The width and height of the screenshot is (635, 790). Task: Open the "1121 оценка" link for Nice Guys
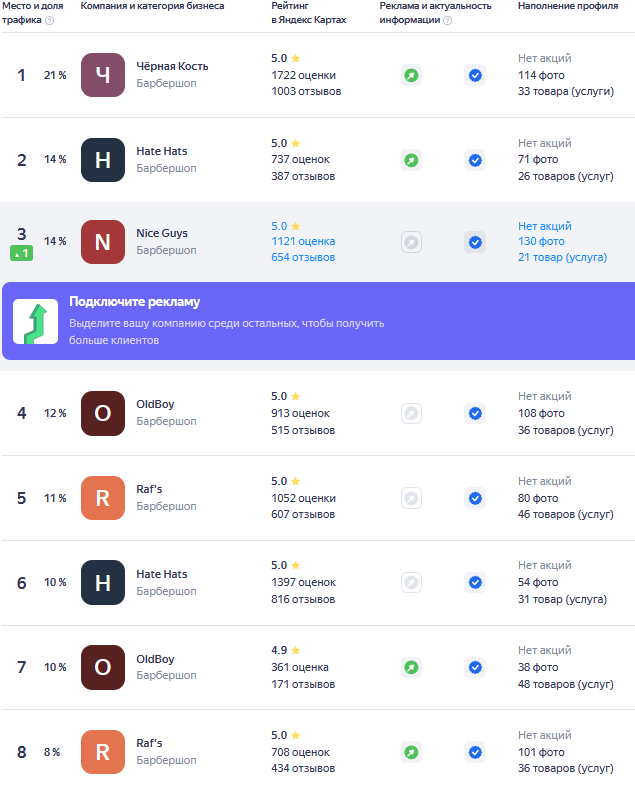tap(303, 241)
